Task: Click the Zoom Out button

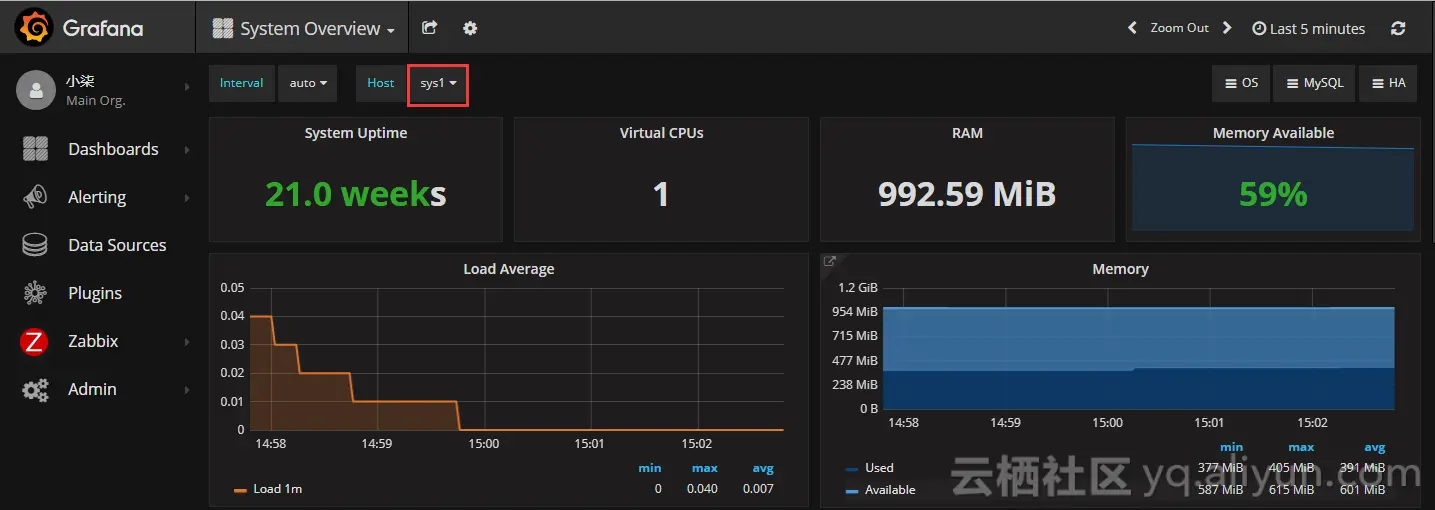Action: 1180,28
